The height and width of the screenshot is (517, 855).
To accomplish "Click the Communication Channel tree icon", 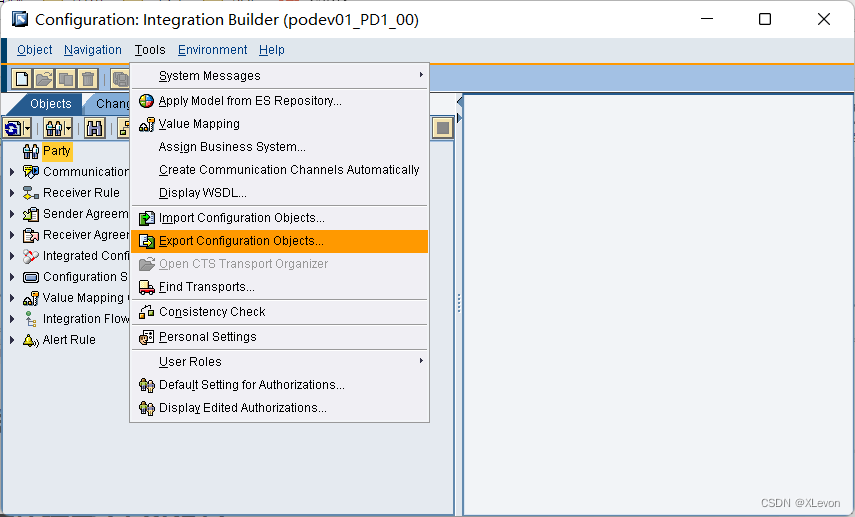I will click(31, 172).
